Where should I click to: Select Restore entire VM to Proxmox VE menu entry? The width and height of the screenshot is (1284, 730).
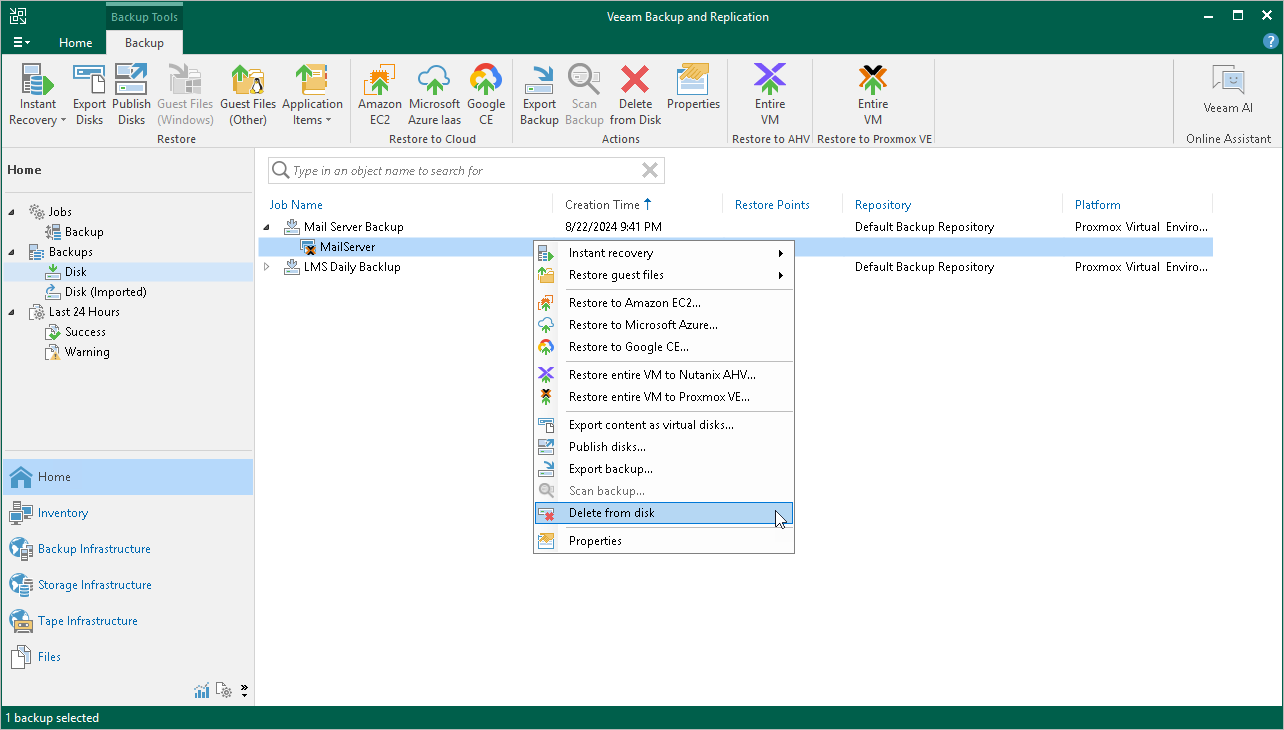click(x=664, y=397)
